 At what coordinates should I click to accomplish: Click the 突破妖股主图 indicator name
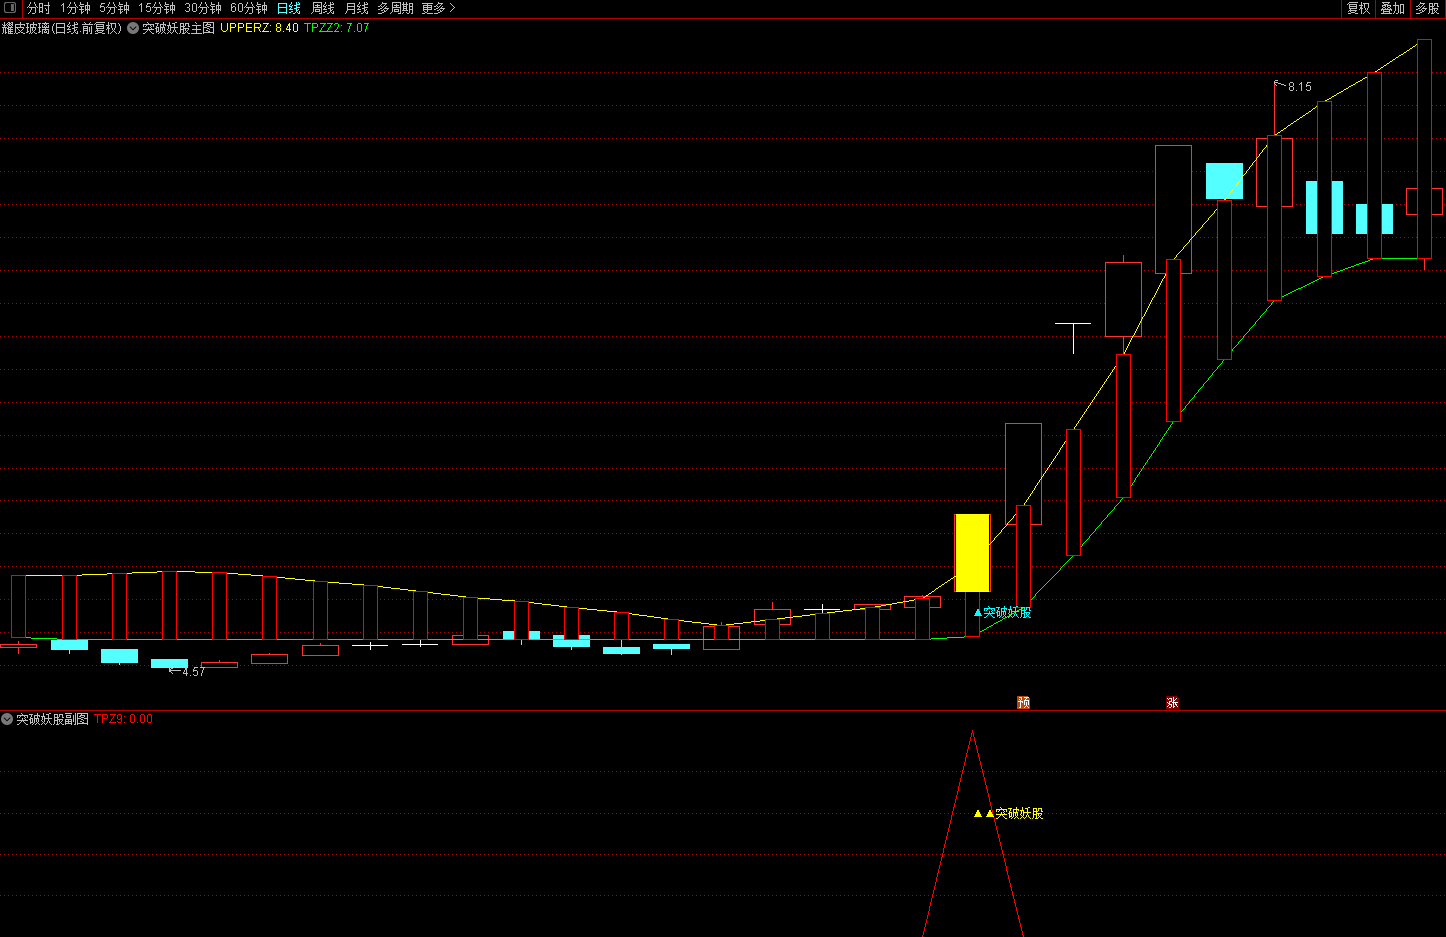[x=178, y=28]
